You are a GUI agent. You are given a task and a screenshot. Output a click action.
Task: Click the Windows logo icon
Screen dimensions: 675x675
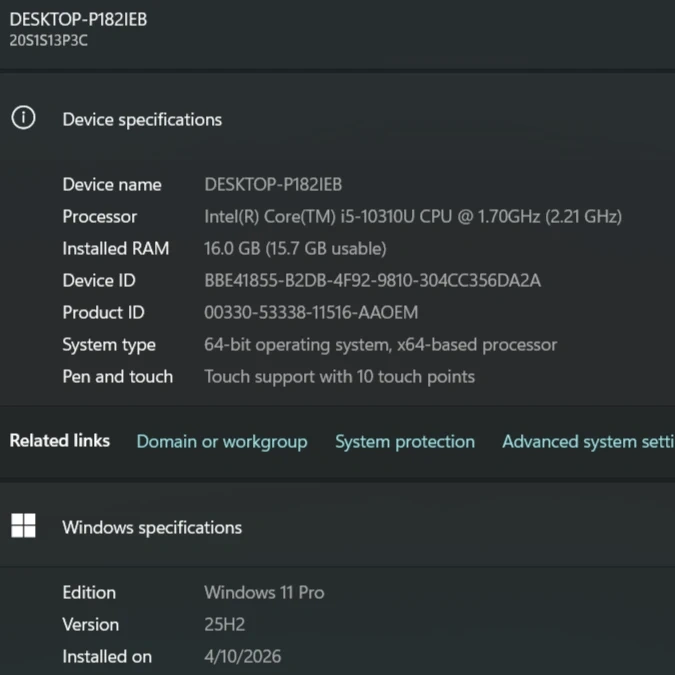tap(23, 526)
